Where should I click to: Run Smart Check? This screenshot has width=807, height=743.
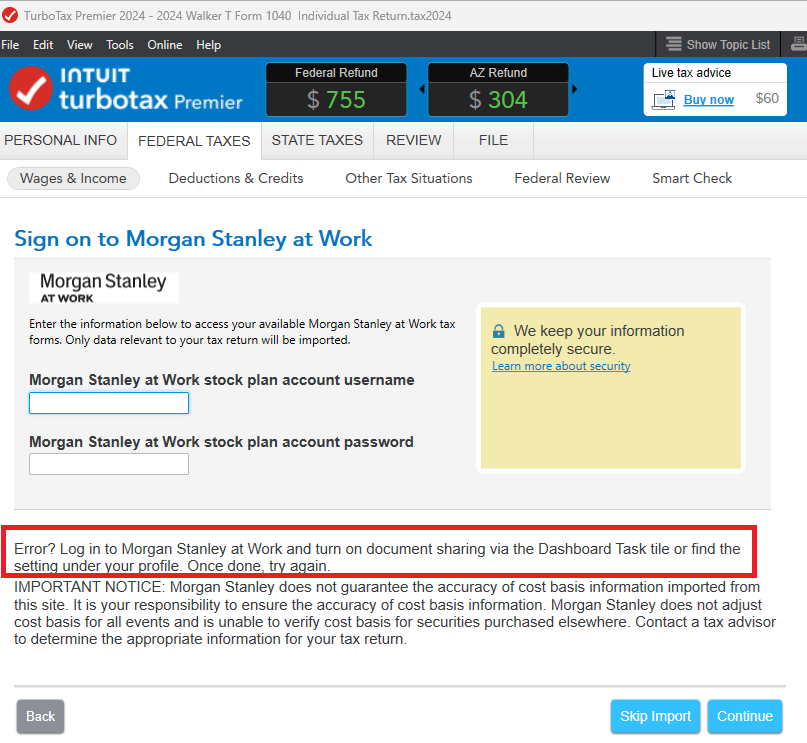click(x=692, y=179)
